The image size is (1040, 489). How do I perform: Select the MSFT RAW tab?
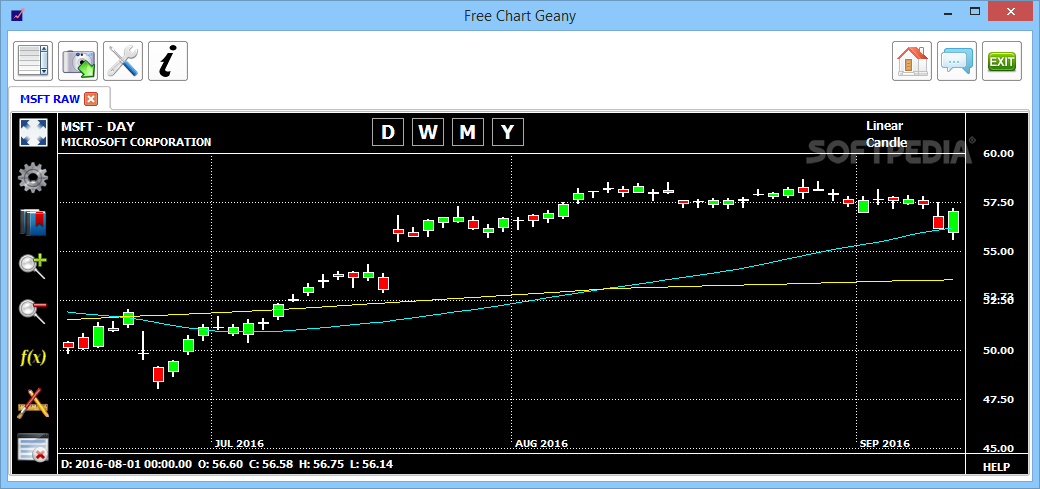tap(50, 99)
